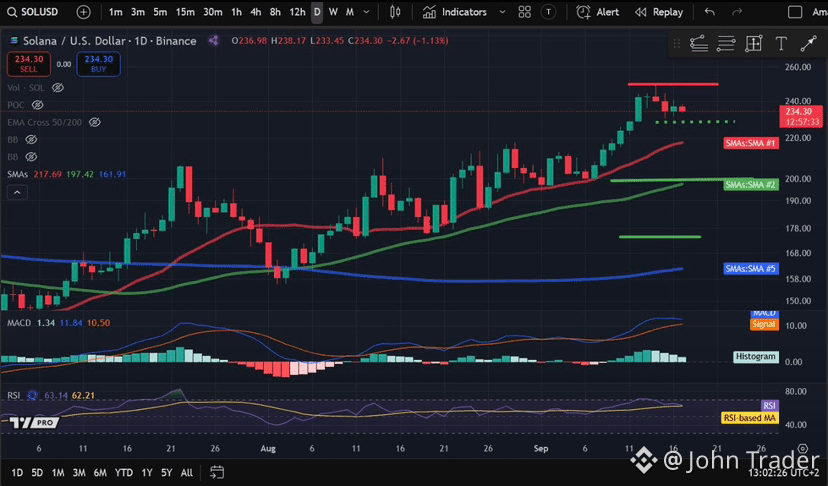Viewport: 828px width, 486px height.
Task: Select the grid measure drawing tool
Action: tap(754, 44)
